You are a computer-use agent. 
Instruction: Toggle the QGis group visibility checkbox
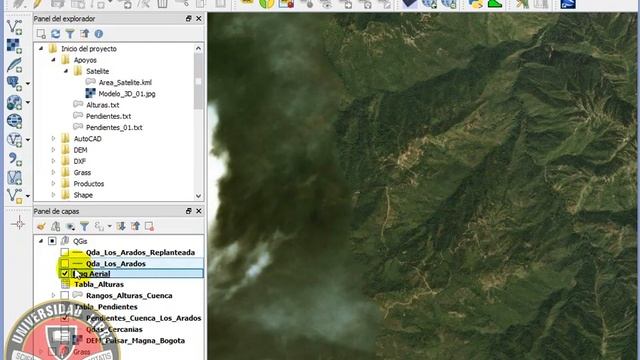coord(52,241)
